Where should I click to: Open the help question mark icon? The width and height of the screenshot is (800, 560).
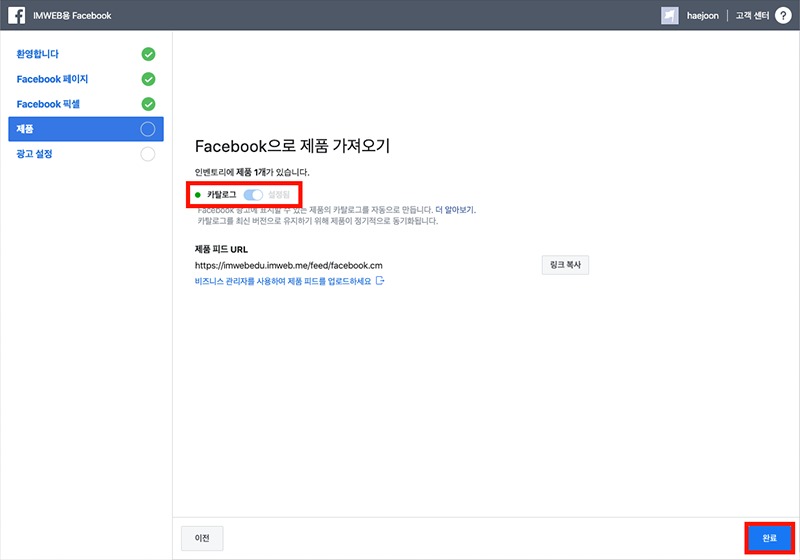click(783, 15)
